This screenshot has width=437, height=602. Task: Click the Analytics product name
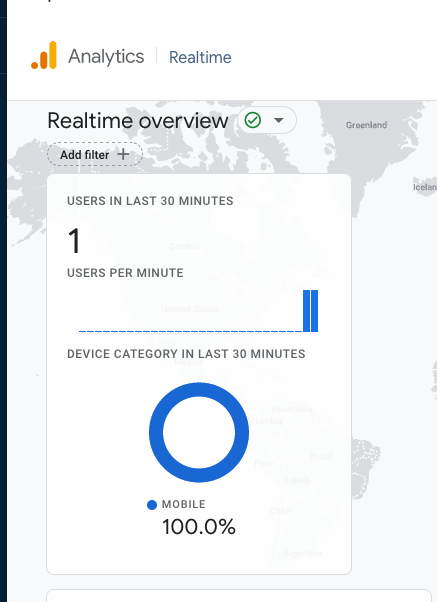[x=106, y=57]
